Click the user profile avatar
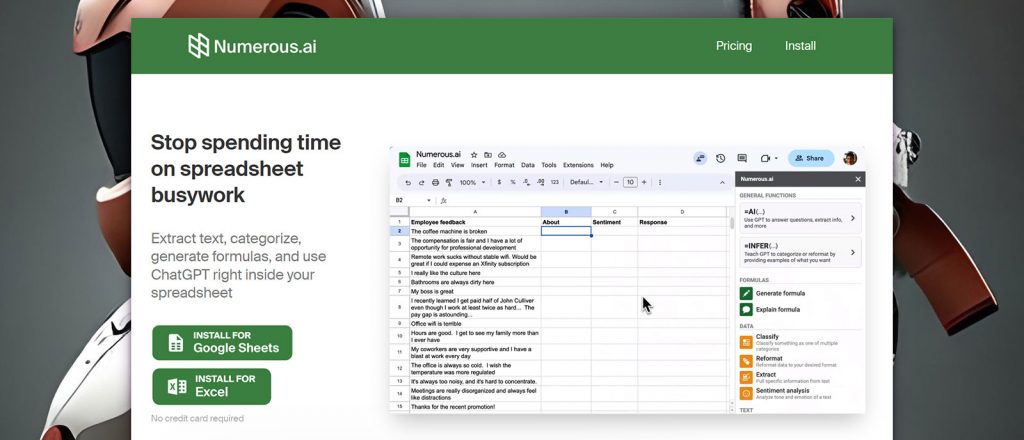 (850, 158)
